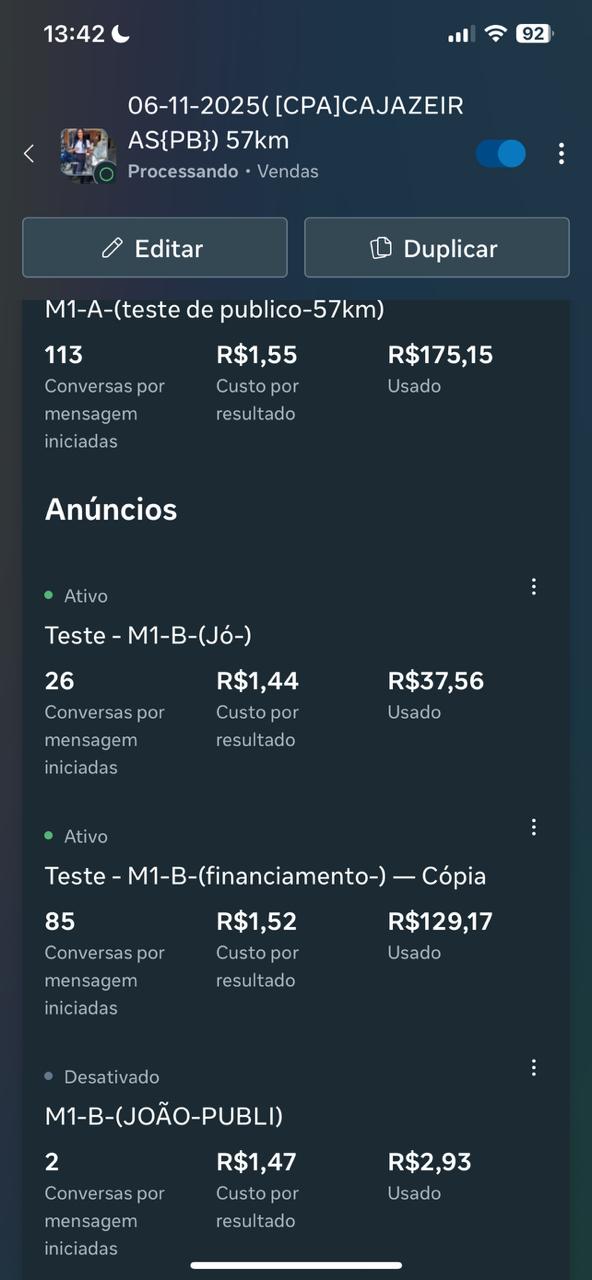Viewport: 592px width, 1280px height.
Task: Click the campaign profile picture thumbnail
Action: [x=88, y=155]
